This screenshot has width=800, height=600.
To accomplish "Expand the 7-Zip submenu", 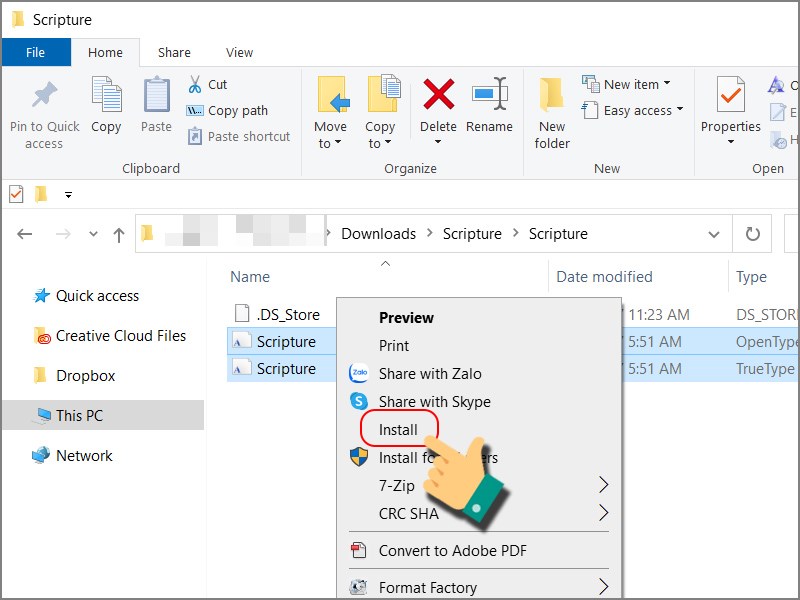I will click(604, 485).
